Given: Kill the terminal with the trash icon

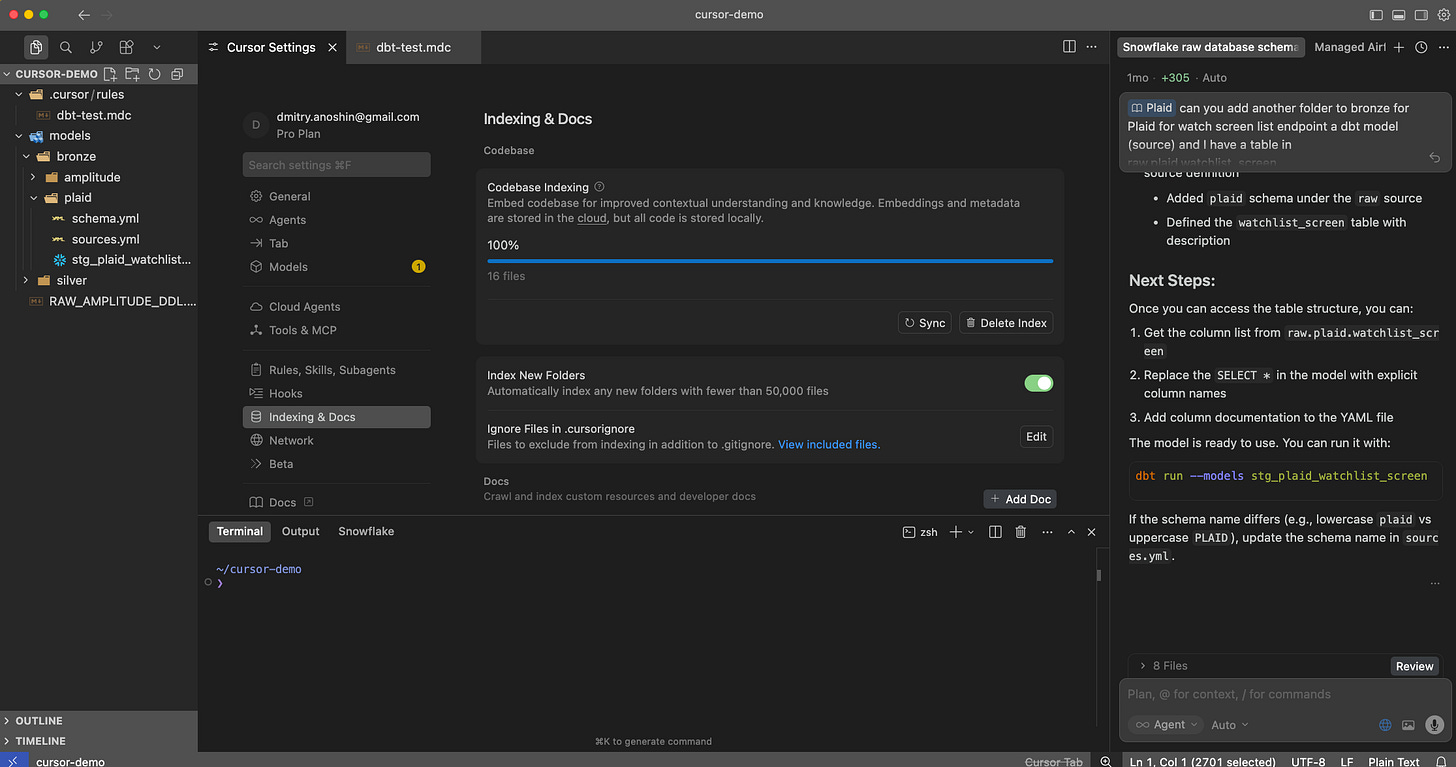Looking at the screenshot, I should point(1021,532).
